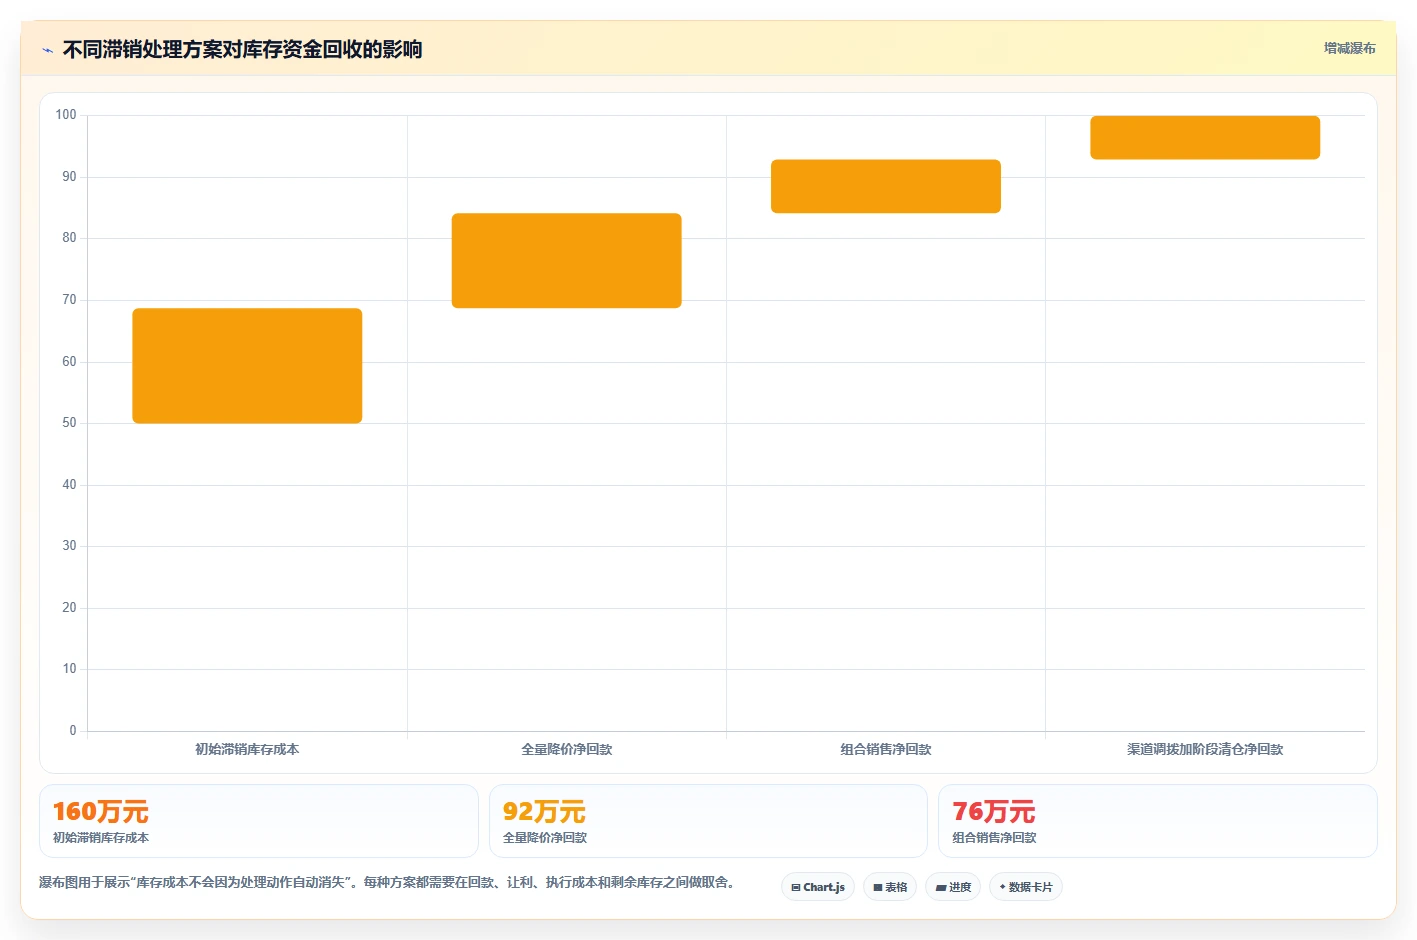Click the 初始滞销库存成本 waterfall bar
Viewport: 1417px width, 940px height.
coord(247,366)
